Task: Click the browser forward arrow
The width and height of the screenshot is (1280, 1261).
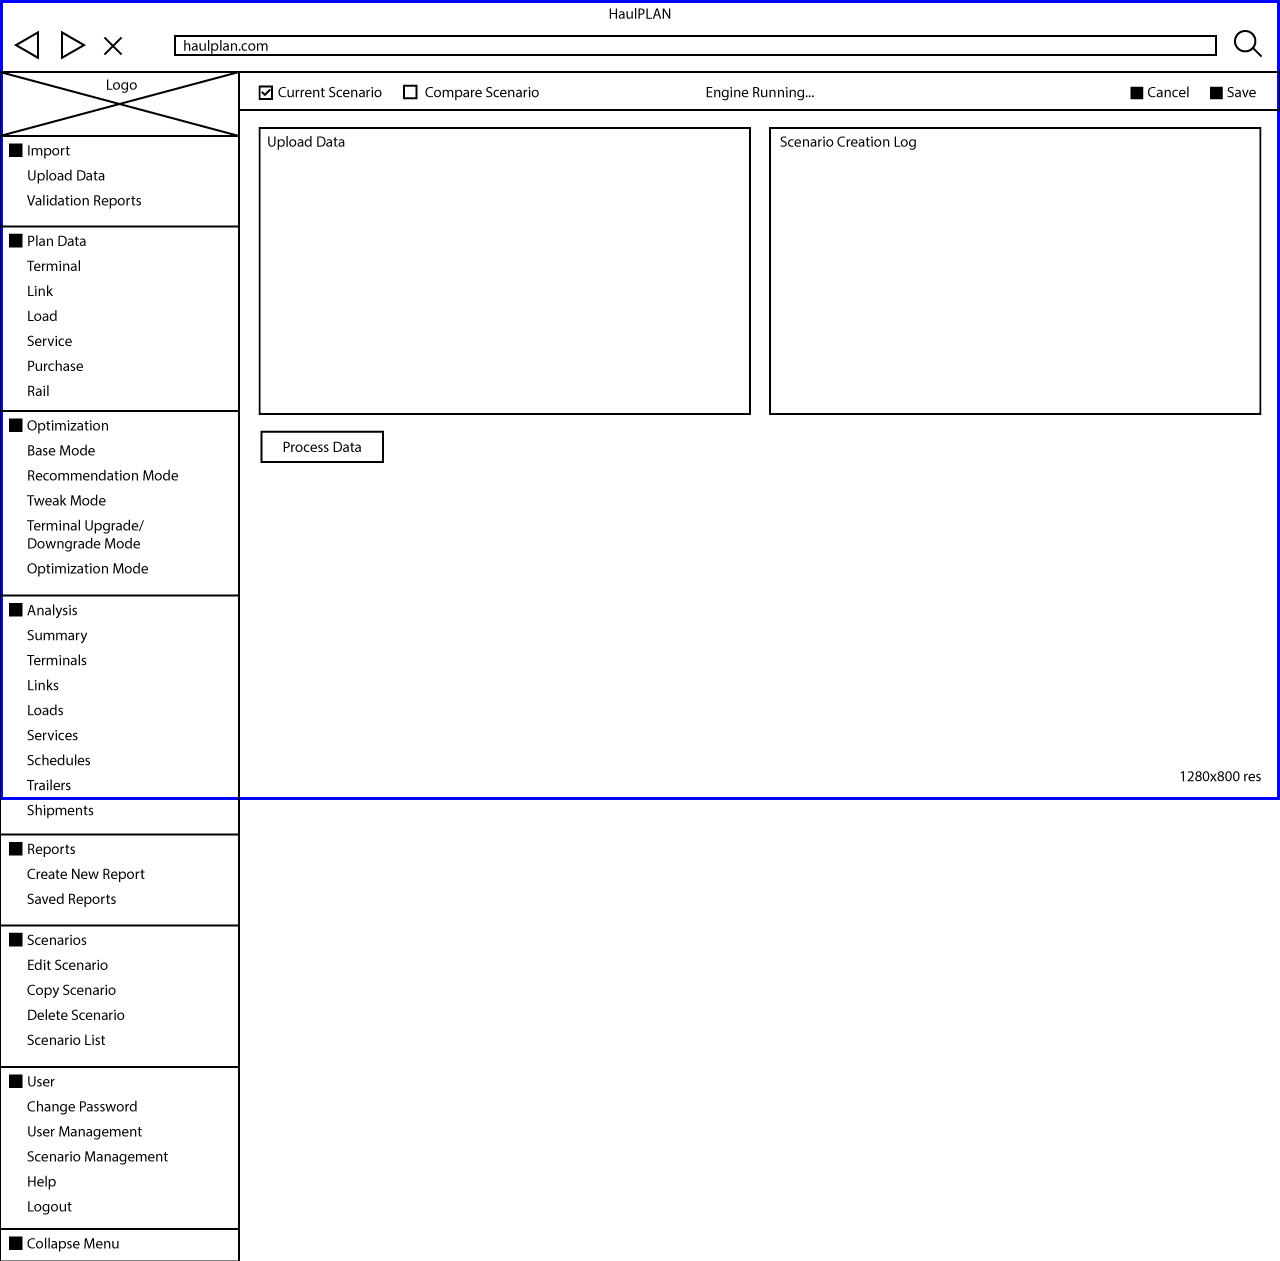Action: (x=73, y=45)
